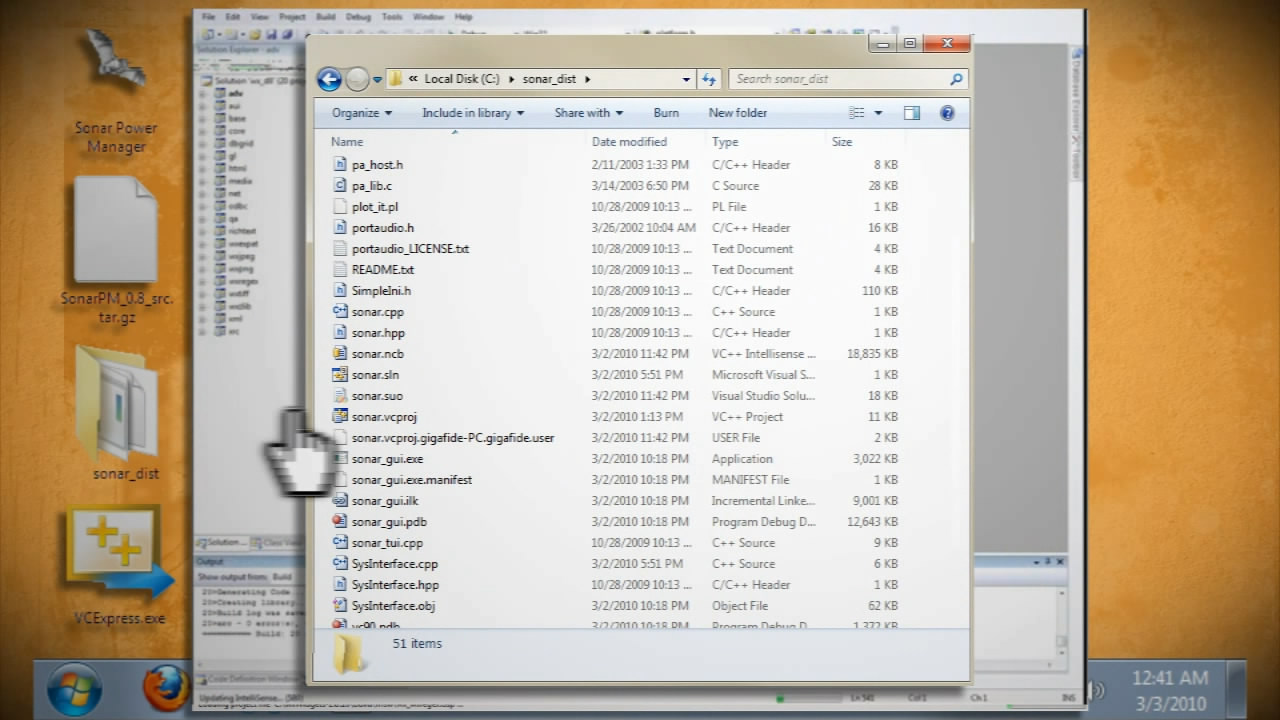Click the Burn toolbar button
The image size is (1280, 720).
tap(666, 113)
